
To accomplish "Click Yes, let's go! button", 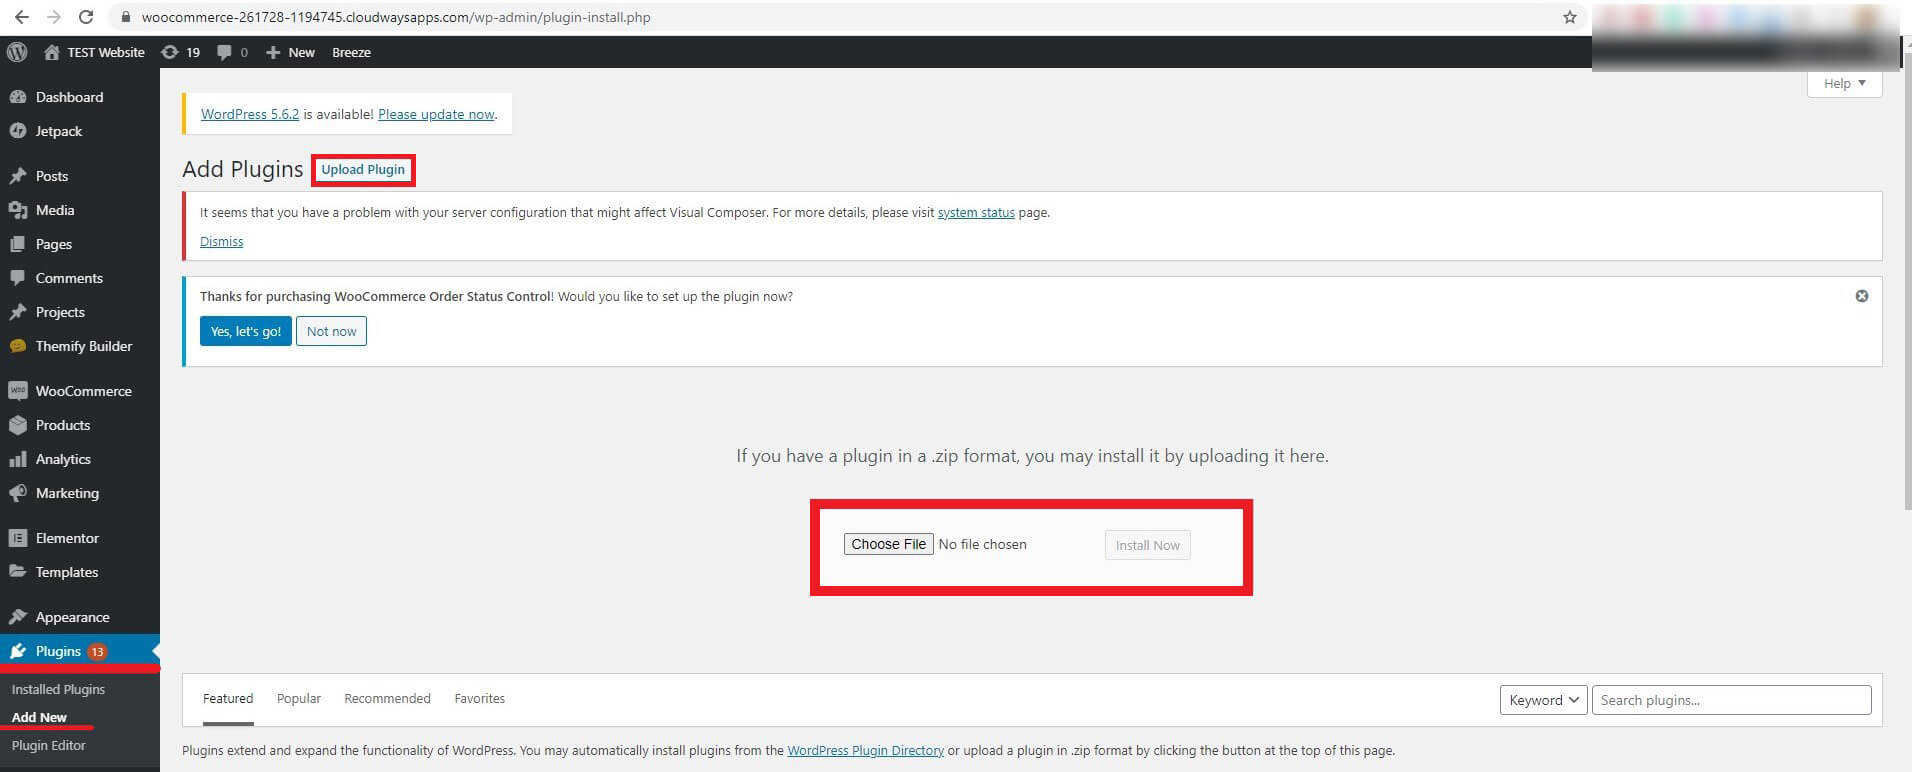I will coord(245,331).
